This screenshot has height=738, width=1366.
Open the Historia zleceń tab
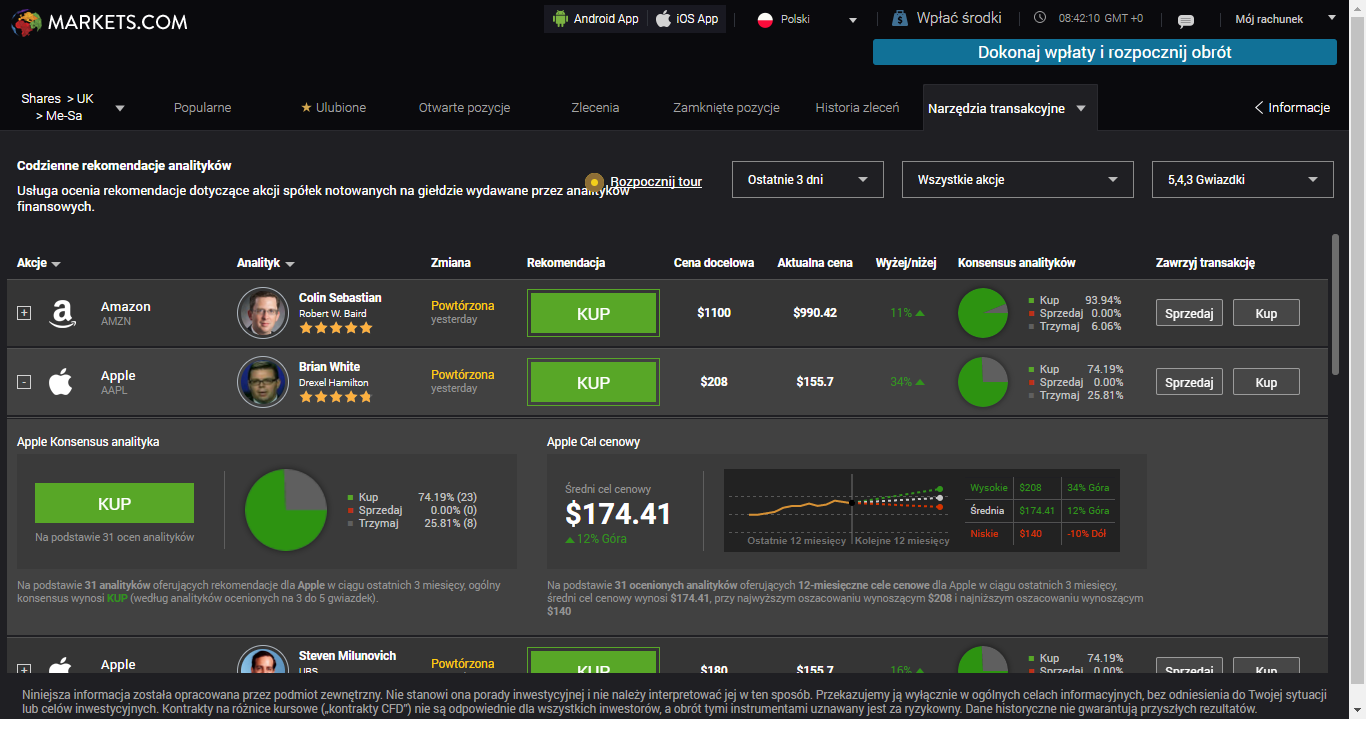point(857,107)
